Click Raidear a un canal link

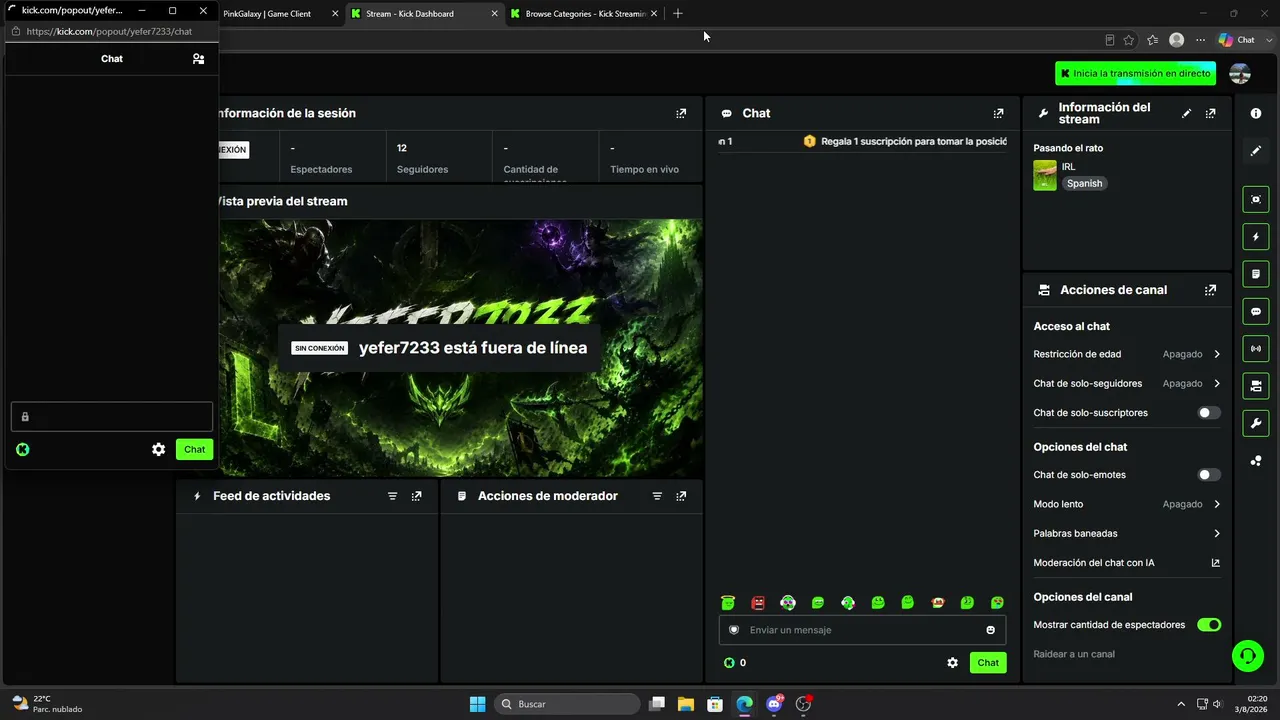tap(1074, 655)
